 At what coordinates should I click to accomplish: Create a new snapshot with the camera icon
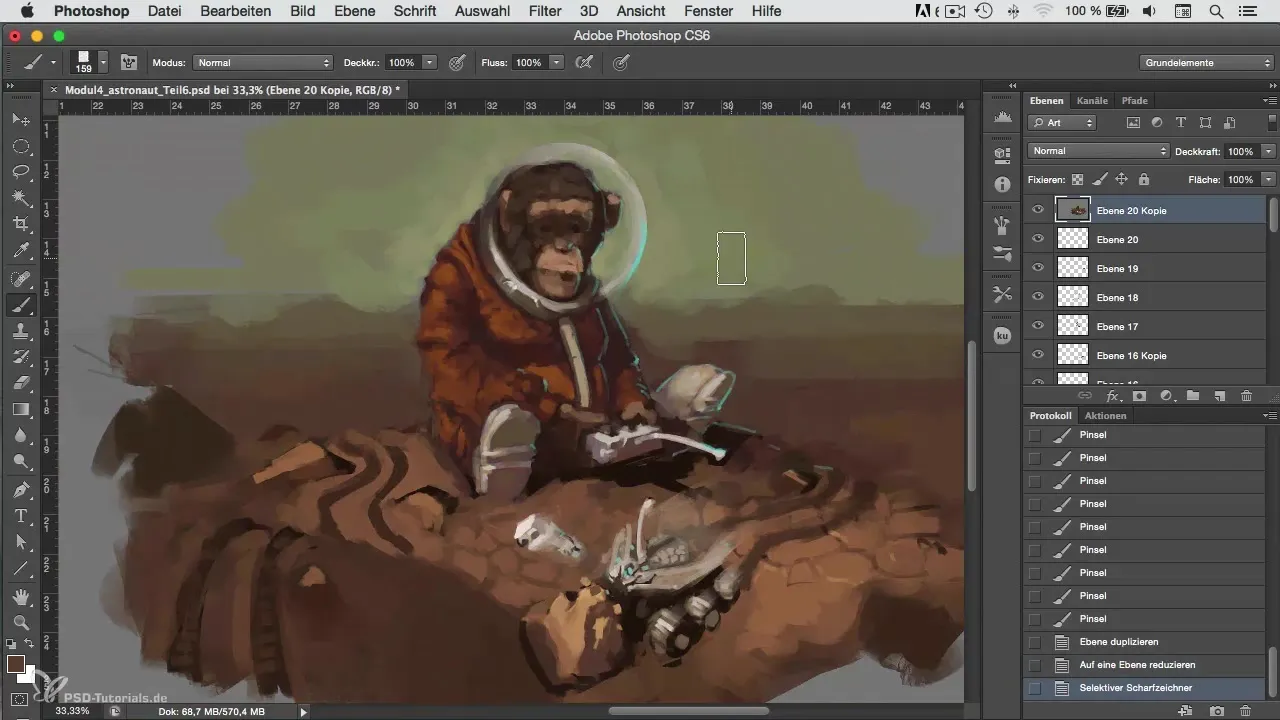point(1217,711)
